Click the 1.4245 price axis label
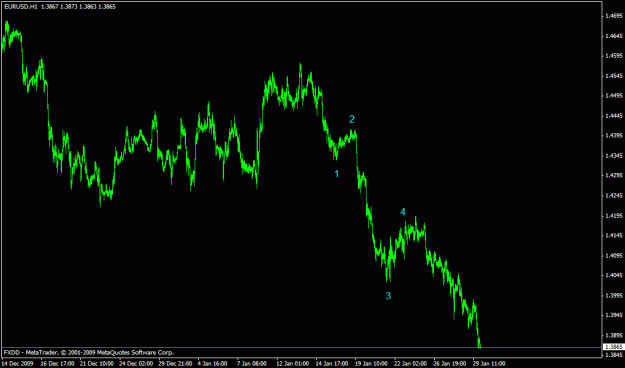Image resolution: width=625 pixels, height=368 pixels. [x=614, y=196]
